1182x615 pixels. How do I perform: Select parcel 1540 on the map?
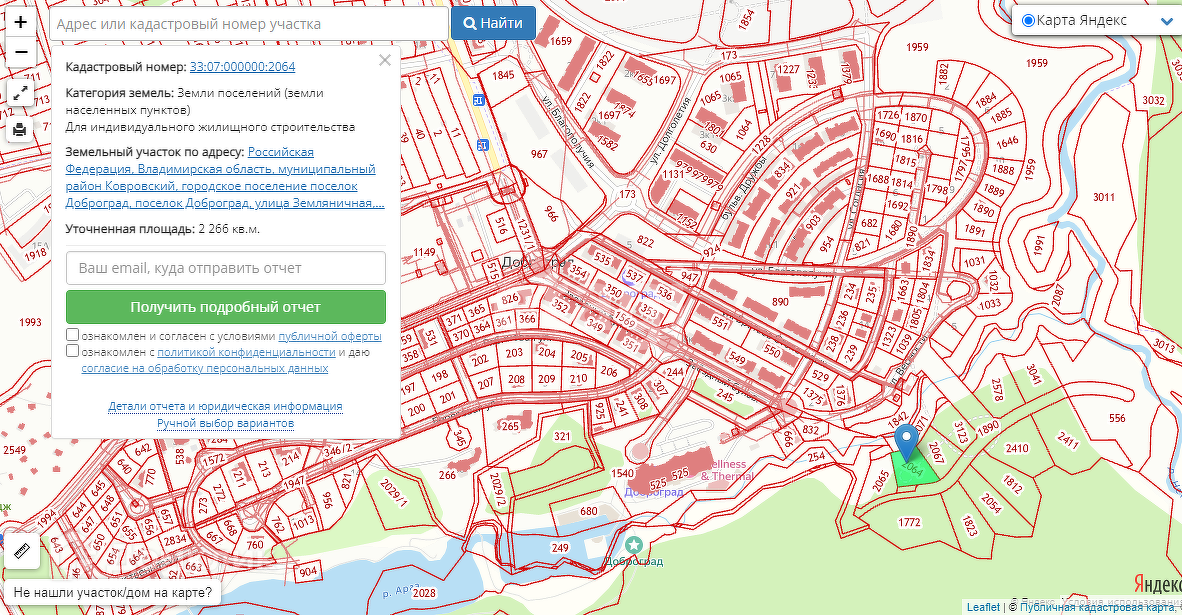click(x=622, y=473)
